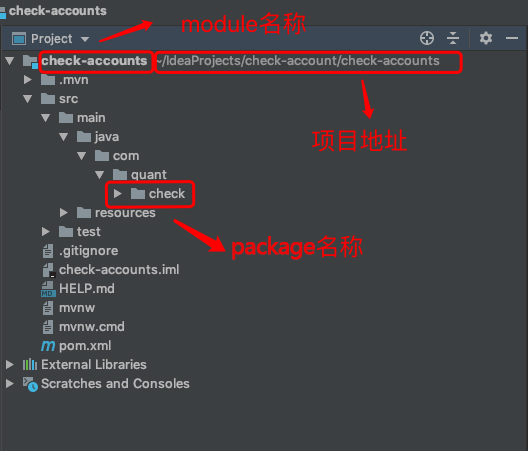Screen dimensions: 528x451
Task: Open the Project view dropdown arrow
Action: click(85, 39)
